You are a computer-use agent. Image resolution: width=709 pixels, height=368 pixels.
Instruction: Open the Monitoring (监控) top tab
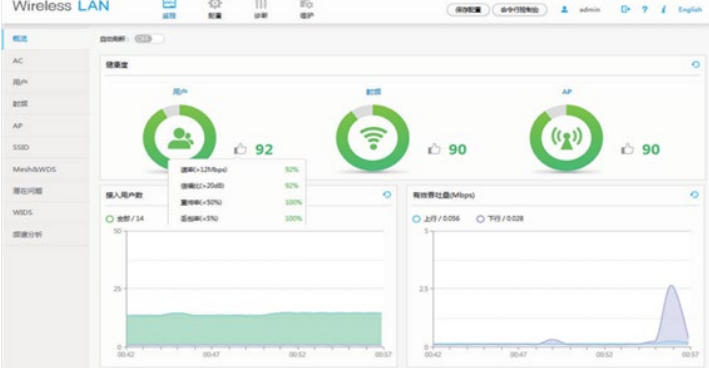coord(169,9)
